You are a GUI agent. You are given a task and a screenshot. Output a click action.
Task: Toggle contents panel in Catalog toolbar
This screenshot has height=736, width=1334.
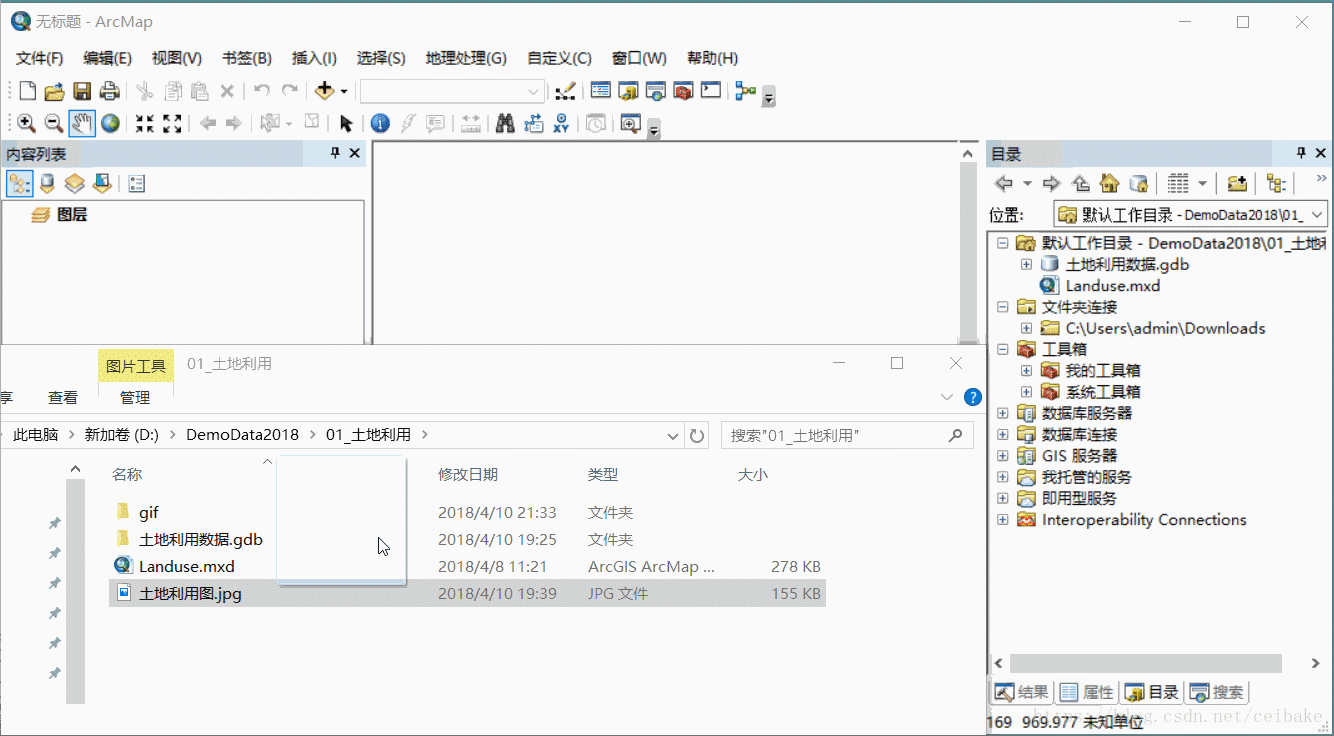[x=1276, y=183]
